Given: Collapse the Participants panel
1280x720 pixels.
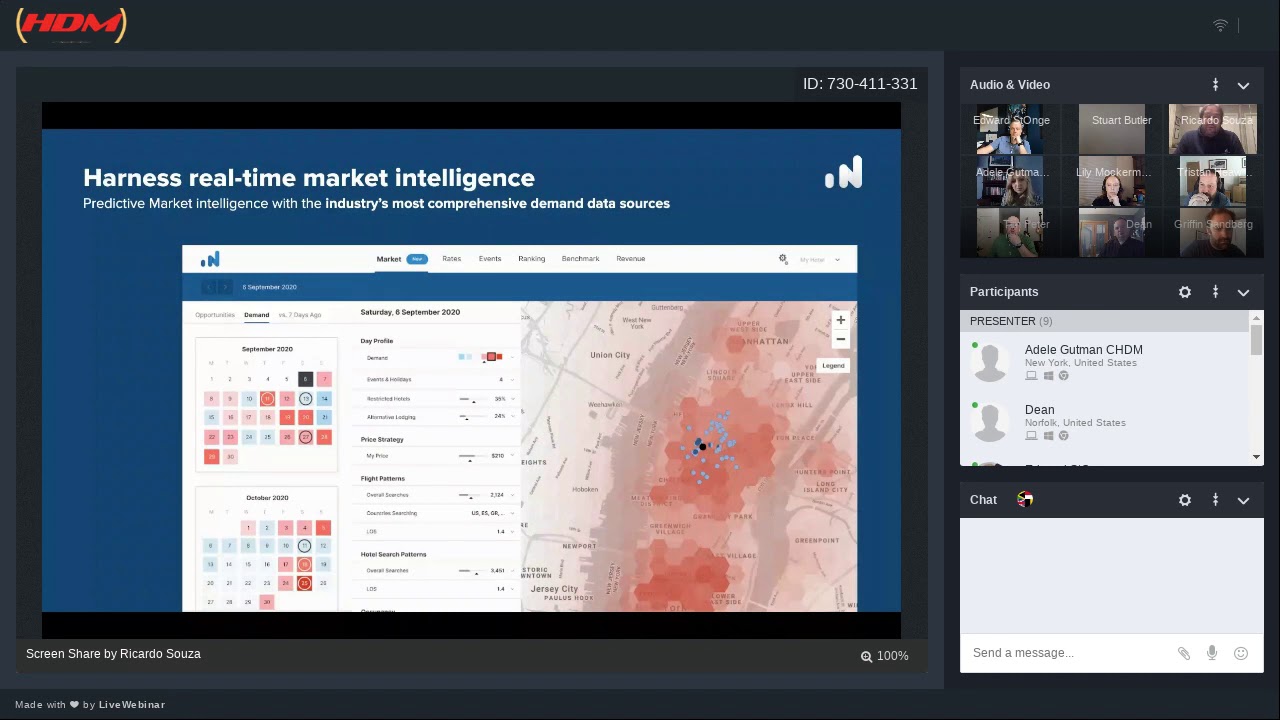Looking at the screenshot, I should 1243,292.
